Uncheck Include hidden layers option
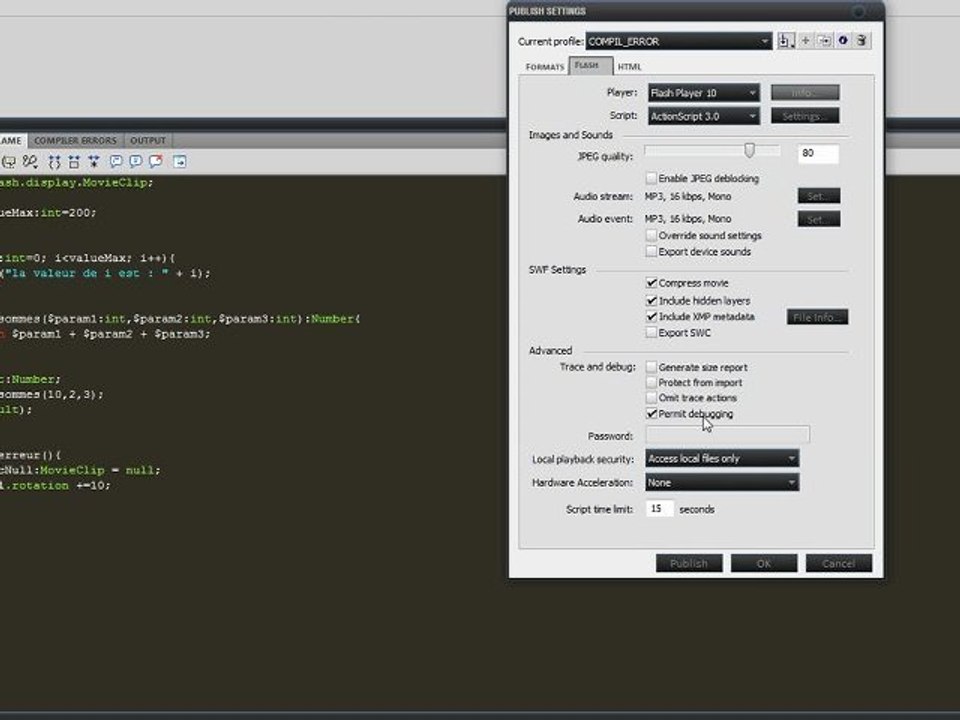 coord(651,301)
